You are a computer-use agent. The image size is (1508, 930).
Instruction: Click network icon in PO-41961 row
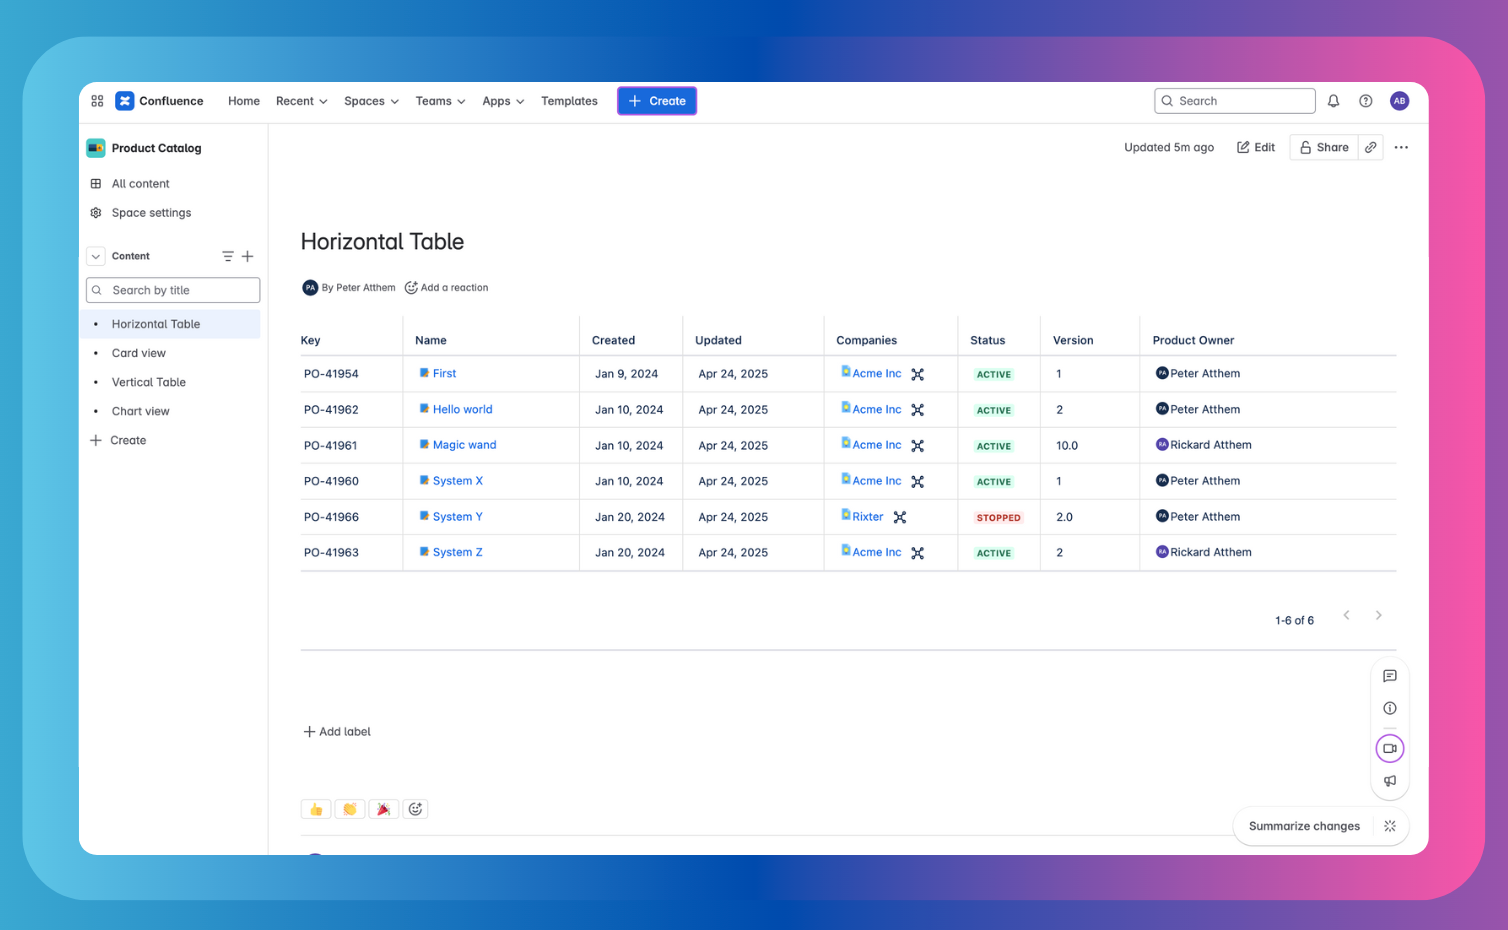(918, 446)
